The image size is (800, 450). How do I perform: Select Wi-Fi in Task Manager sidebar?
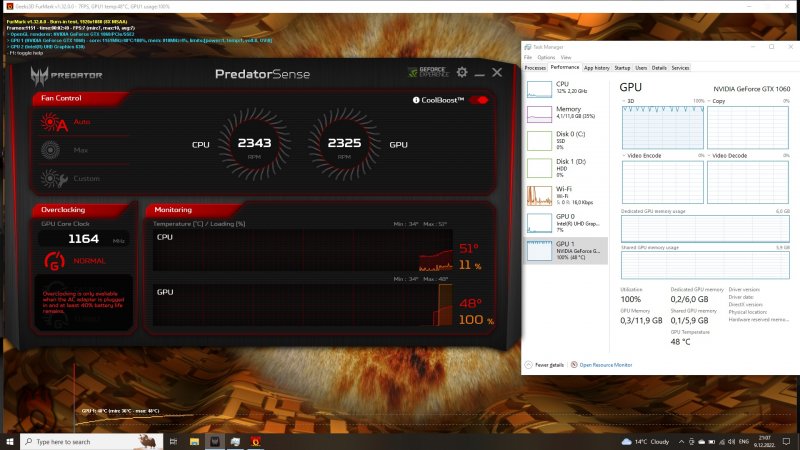coord(566,195)
